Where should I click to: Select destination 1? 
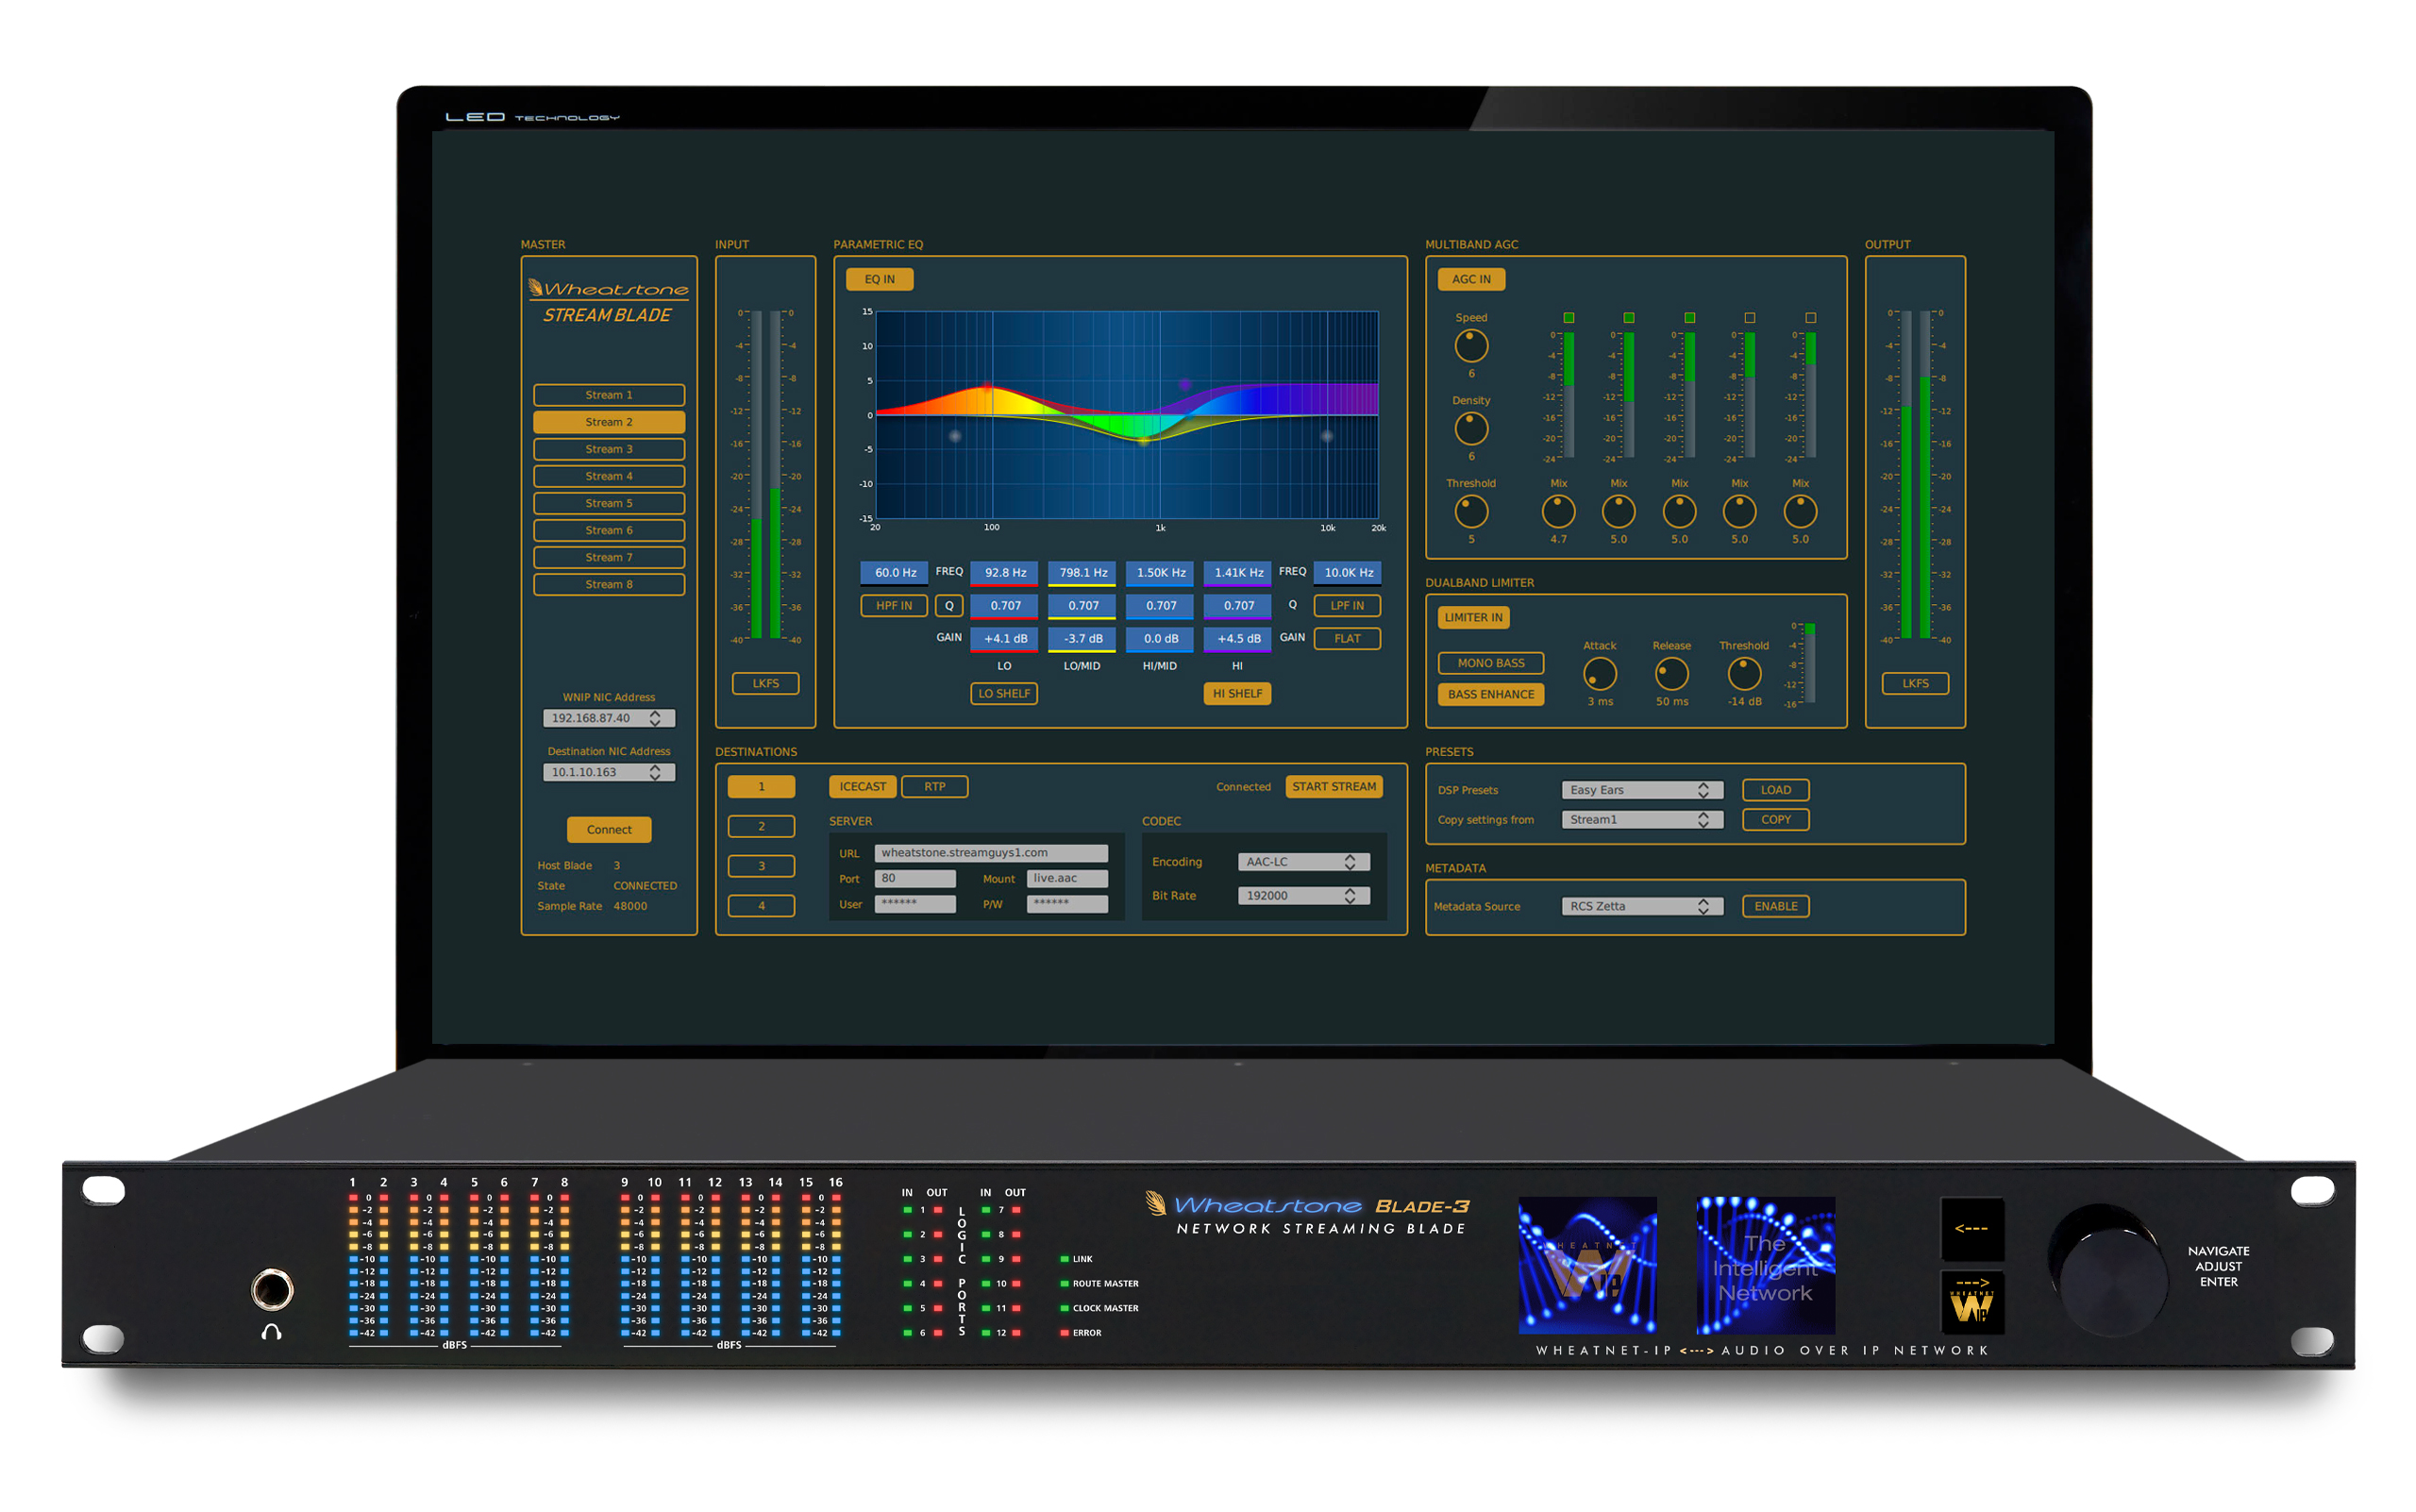761,786
